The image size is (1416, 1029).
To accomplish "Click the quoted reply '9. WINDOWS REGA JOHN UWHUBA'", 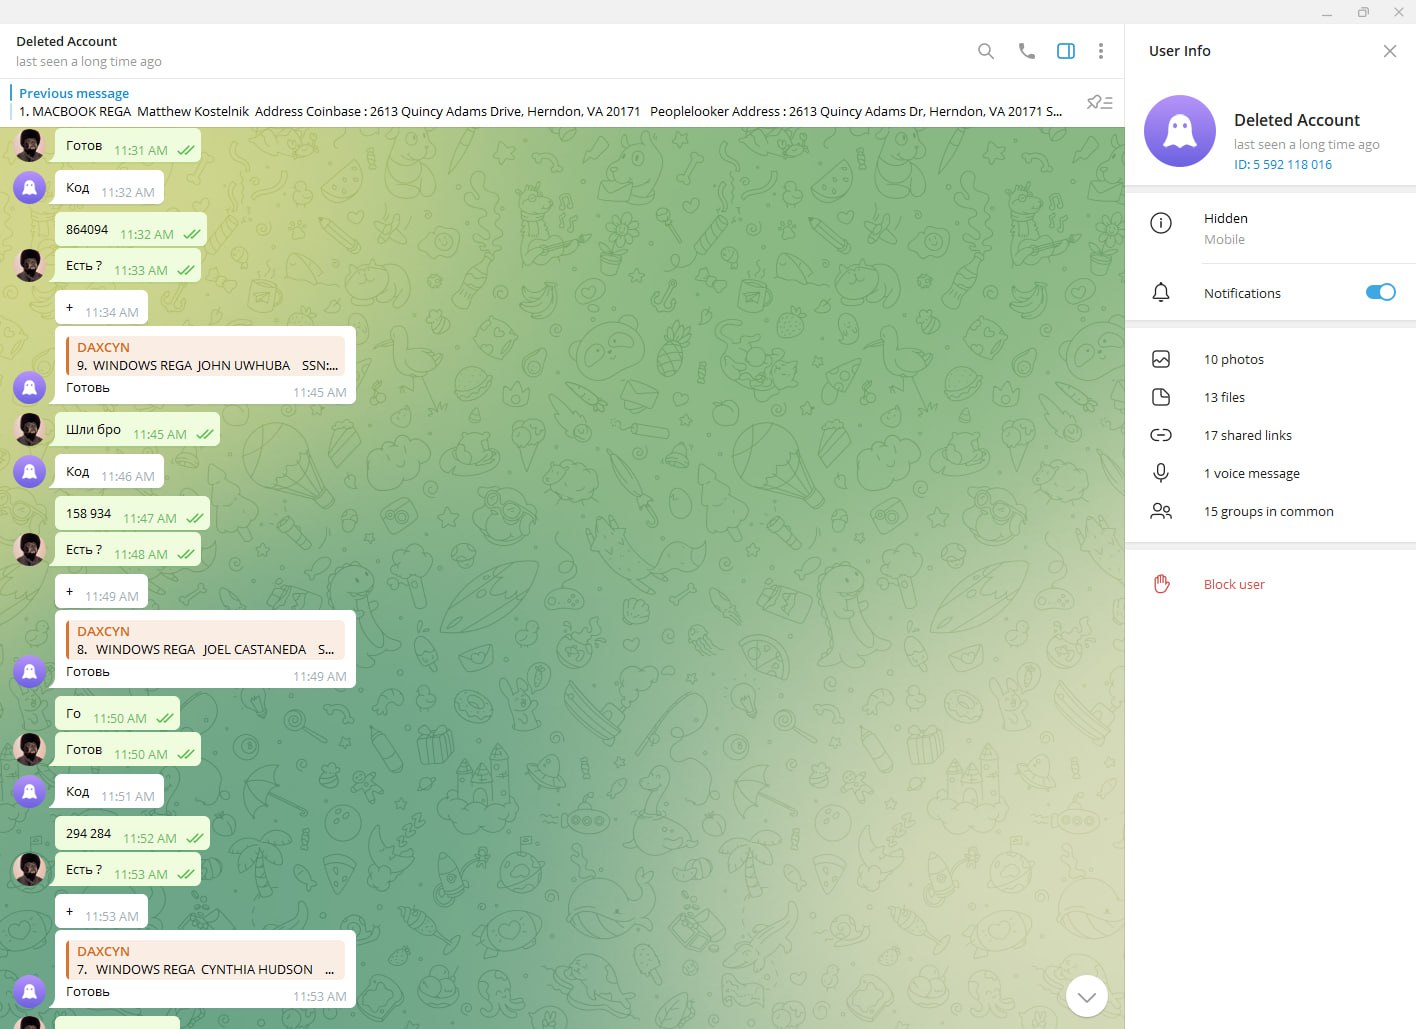I will [x=205, y=356].
